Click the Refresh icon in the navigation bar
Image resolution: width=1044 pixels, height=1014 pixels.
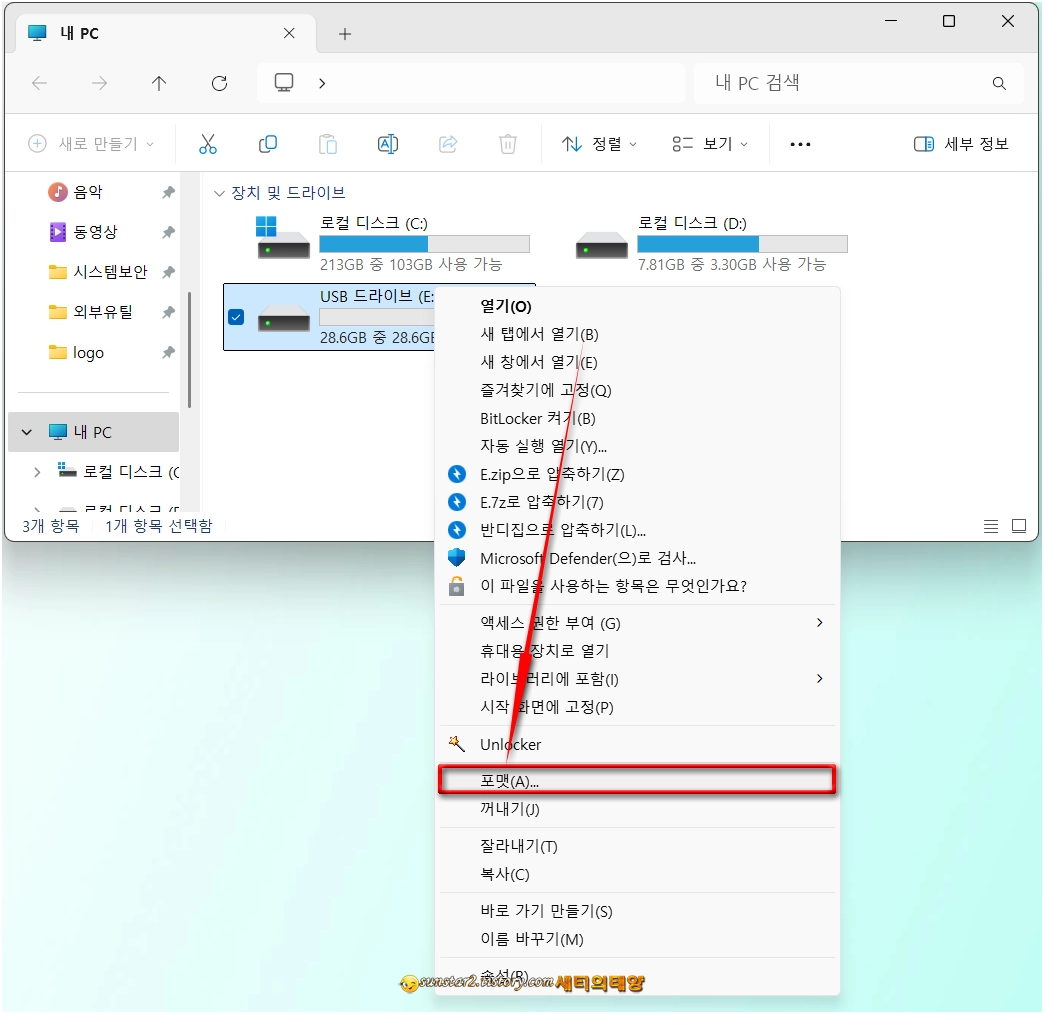(x=219, y=83)
